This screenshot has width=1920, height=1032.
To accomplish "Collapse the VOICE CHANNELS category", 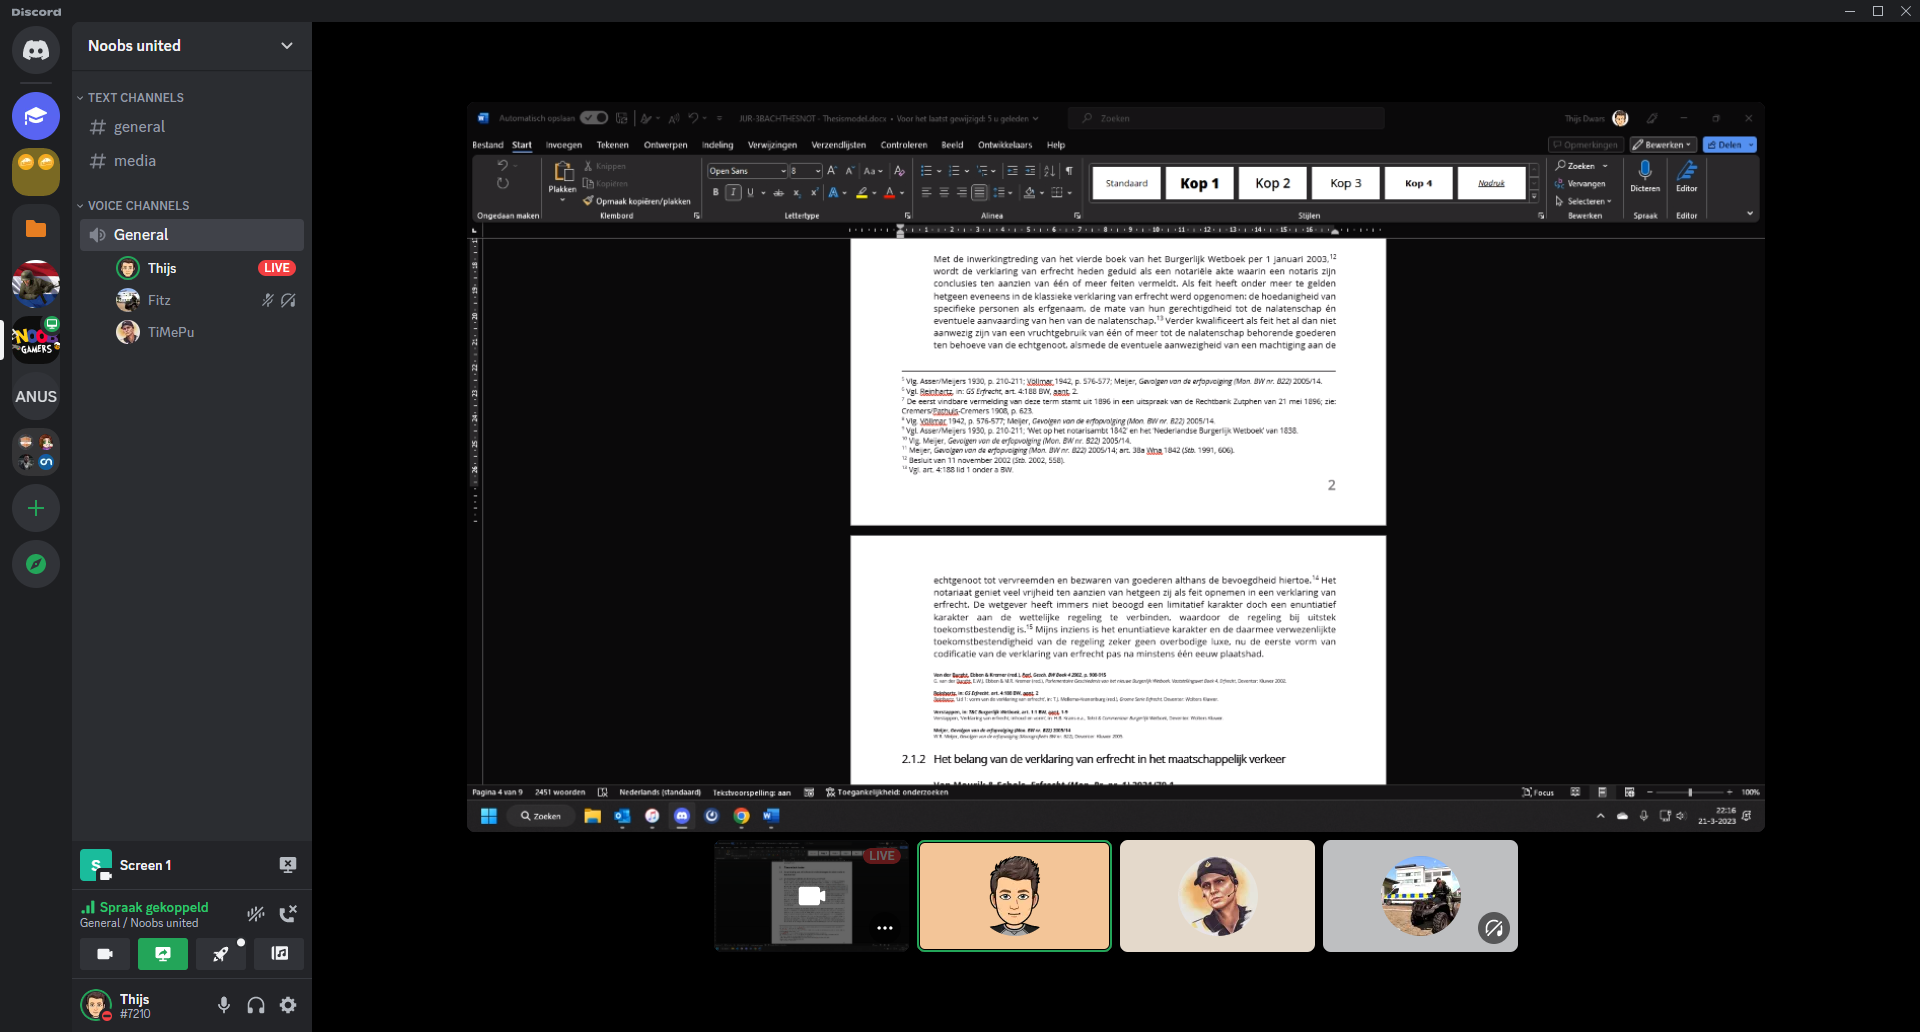I will (138, 206).
